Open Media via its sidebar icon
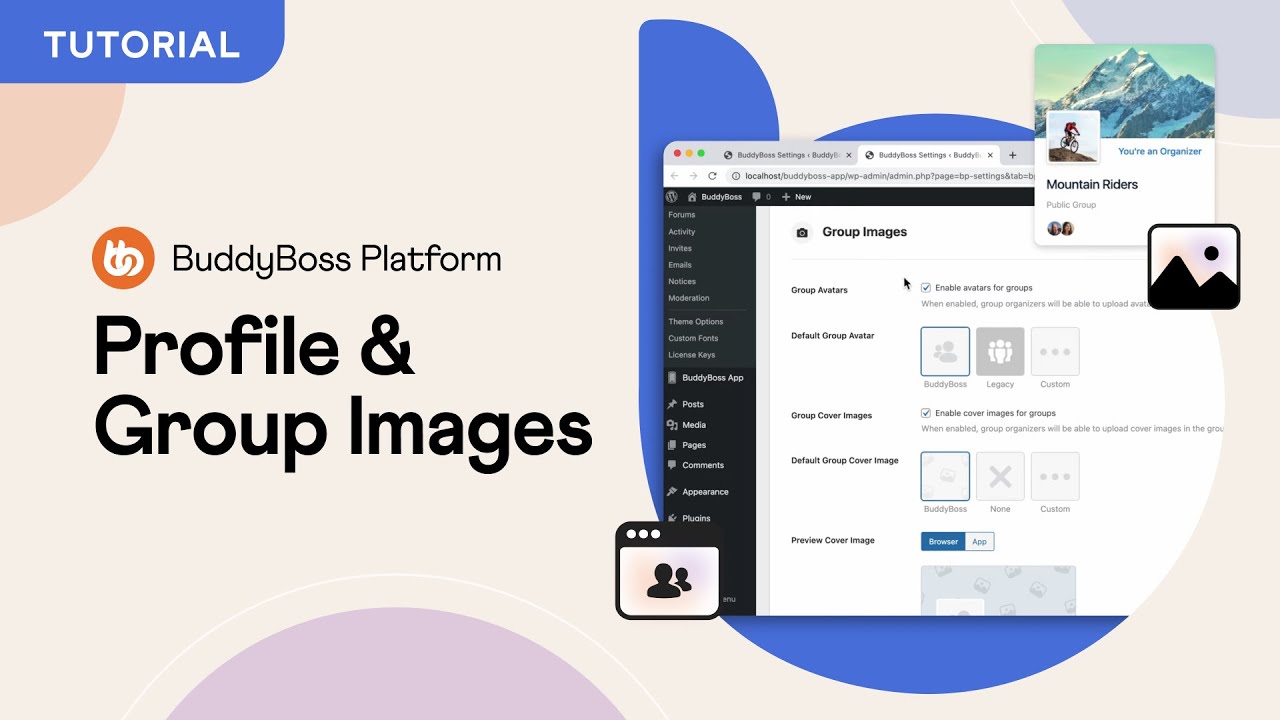 click(672, 425)
